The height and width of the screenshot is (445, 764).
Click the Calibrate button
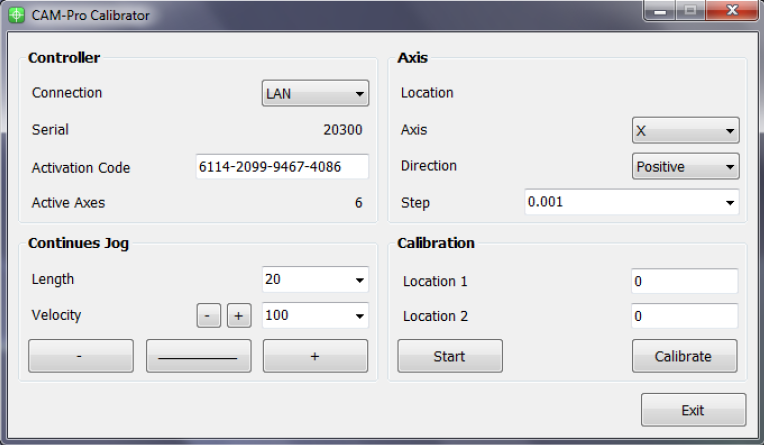685,356
